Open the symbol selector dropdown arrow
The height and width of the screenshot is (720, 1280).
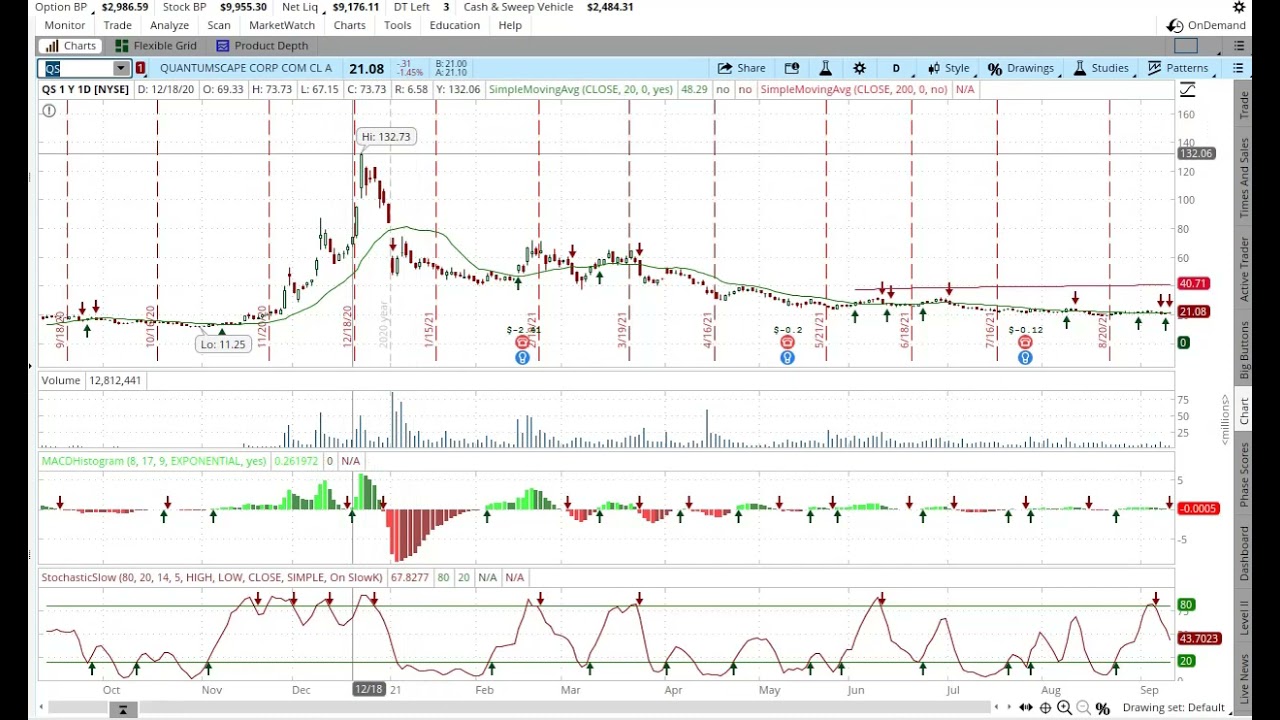click(121, 68)
